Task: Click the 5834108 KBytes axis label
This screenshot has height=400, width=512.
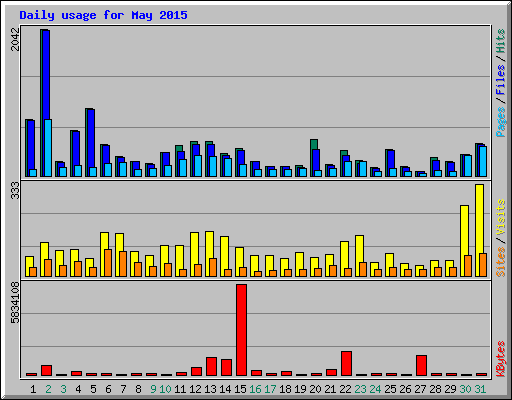Action: point(15,303)
